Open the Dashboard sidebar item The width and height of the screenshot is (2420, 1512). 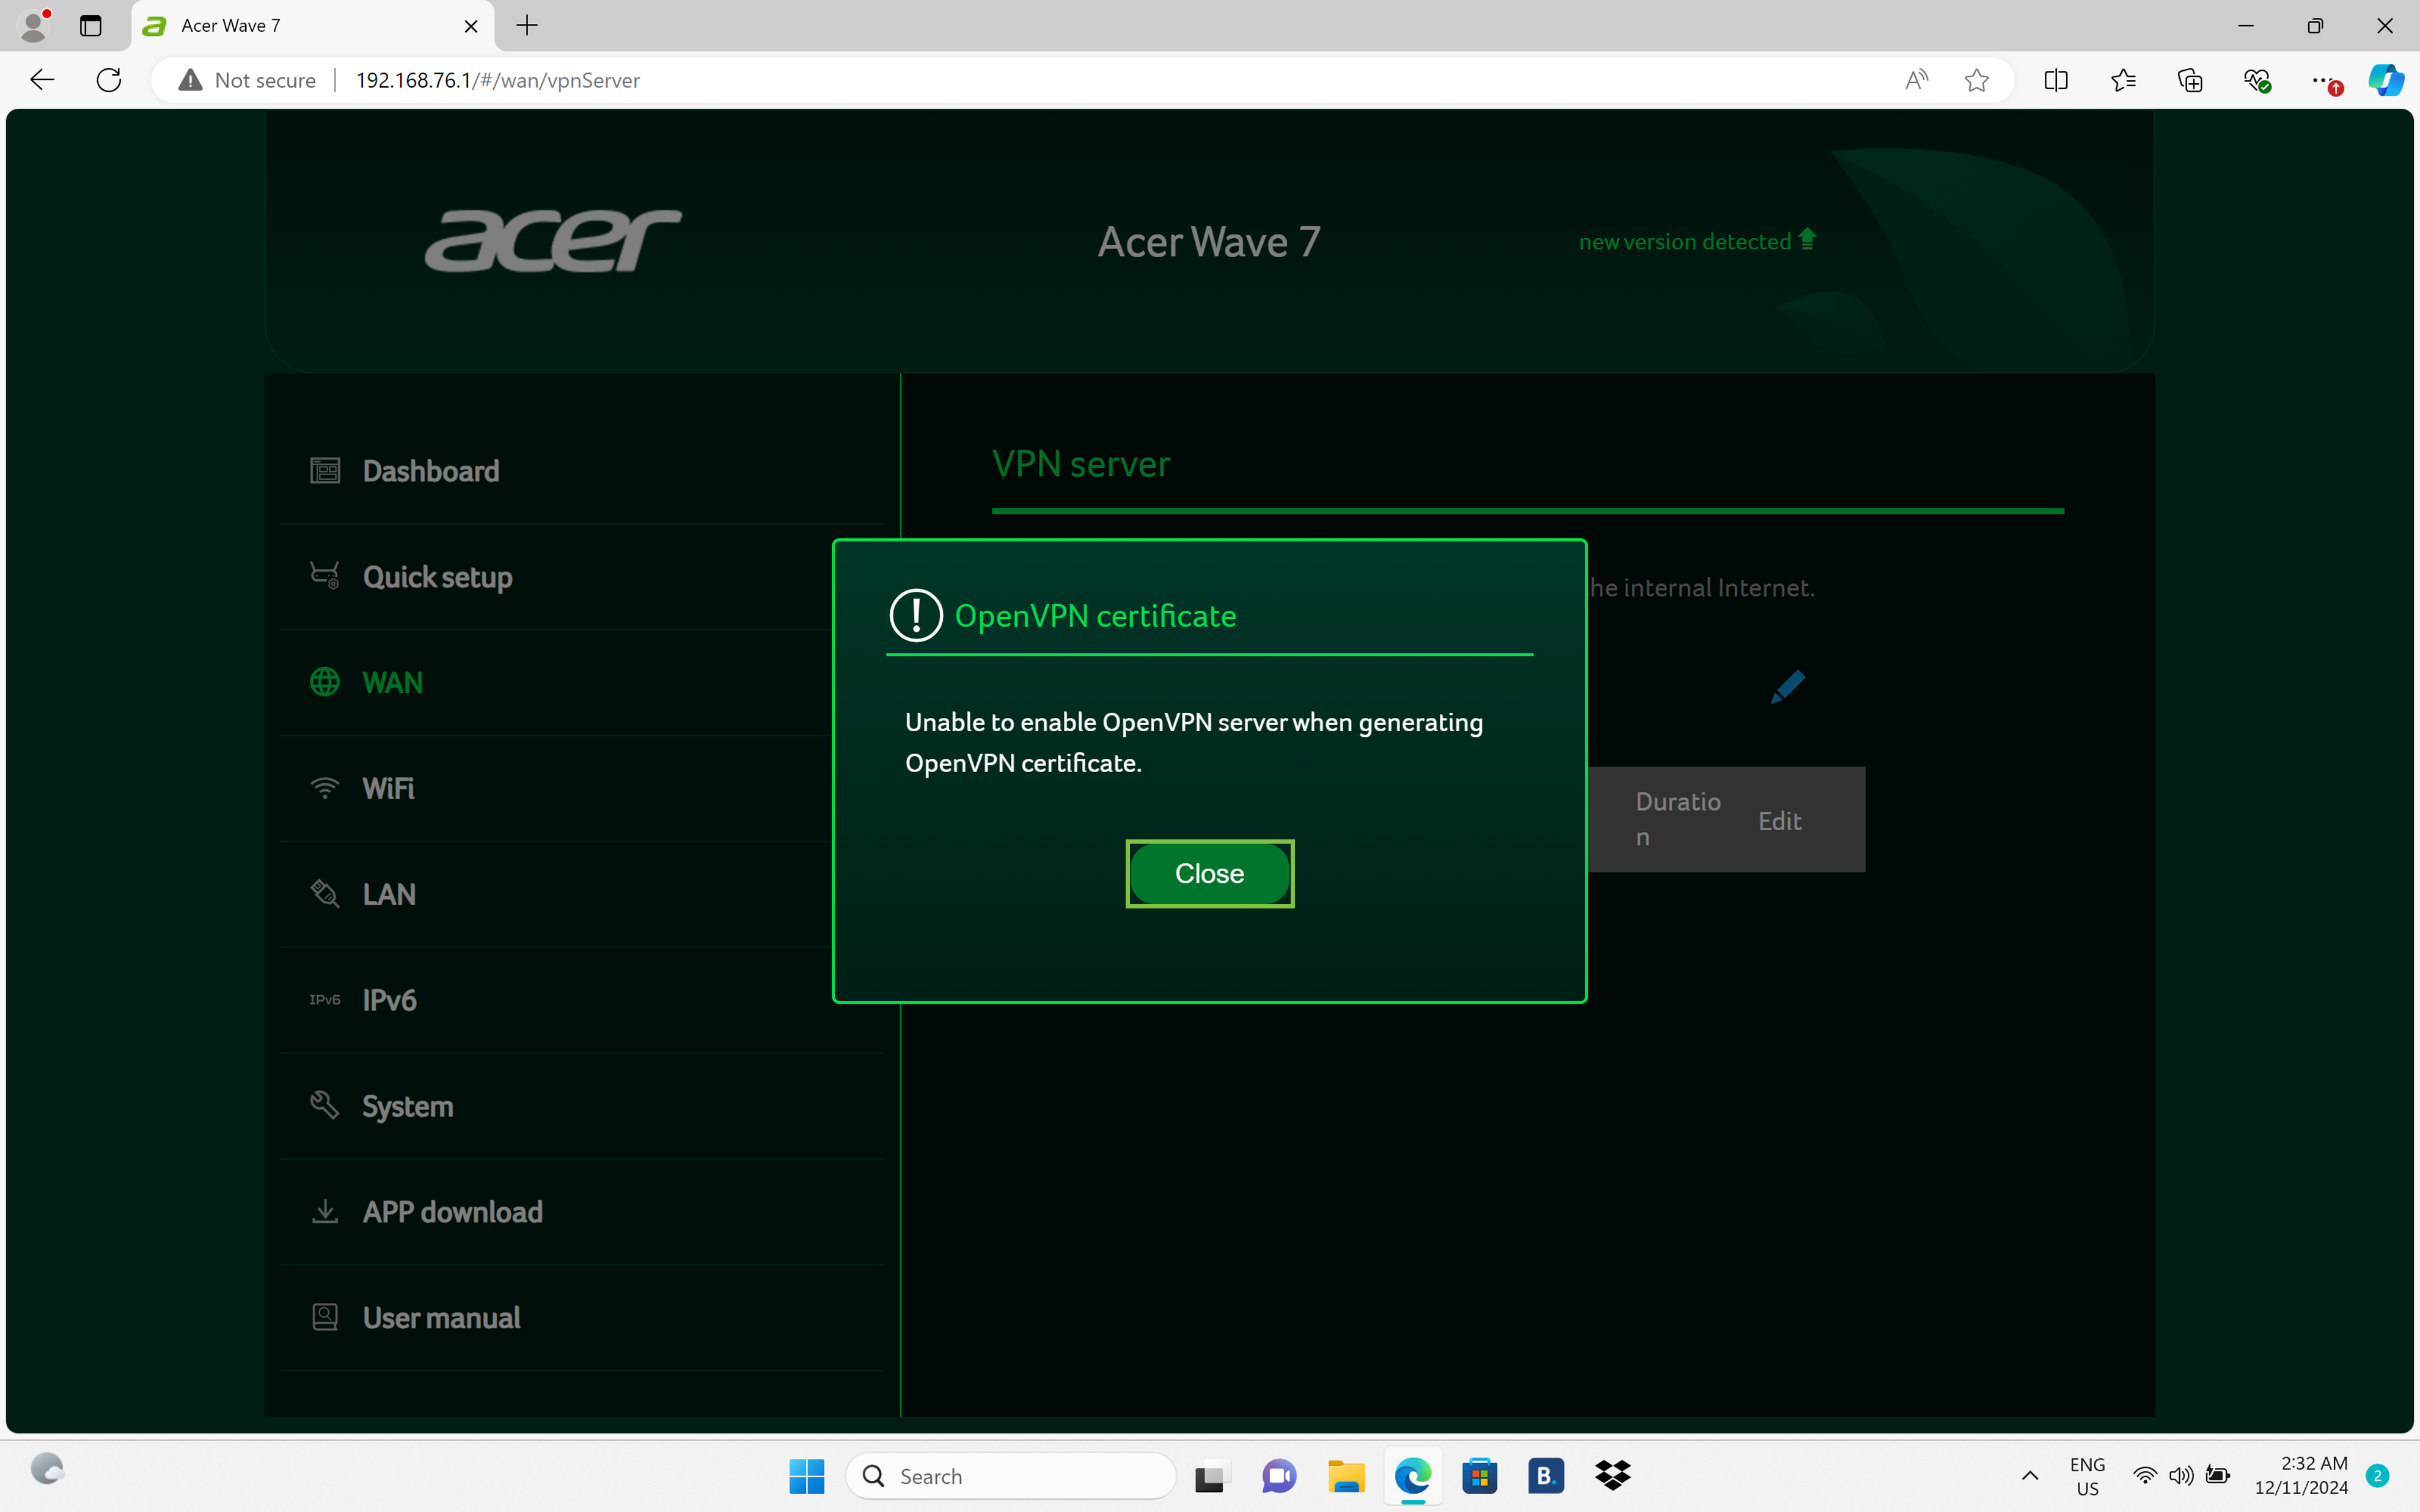pyautogui.click(x=430, y=471)
